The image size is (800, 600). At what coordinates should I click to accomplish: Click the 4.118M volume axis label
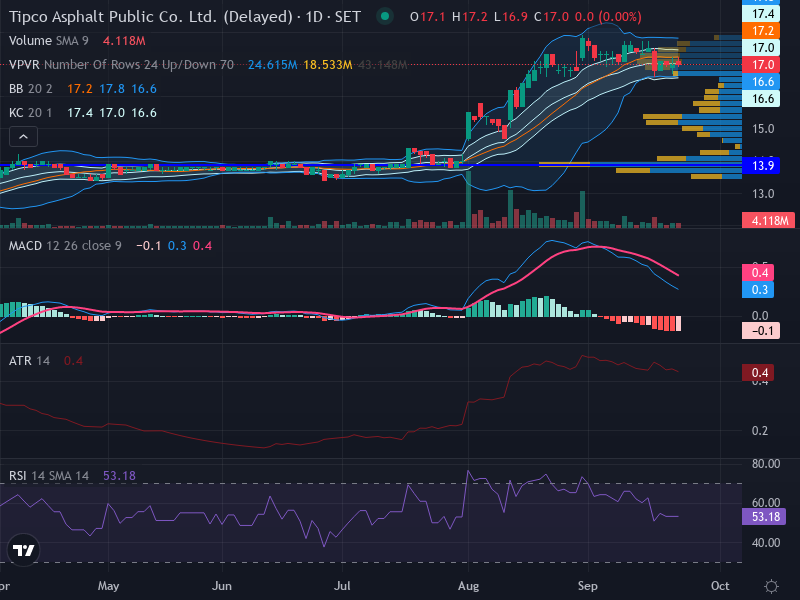tap(769, 220)
